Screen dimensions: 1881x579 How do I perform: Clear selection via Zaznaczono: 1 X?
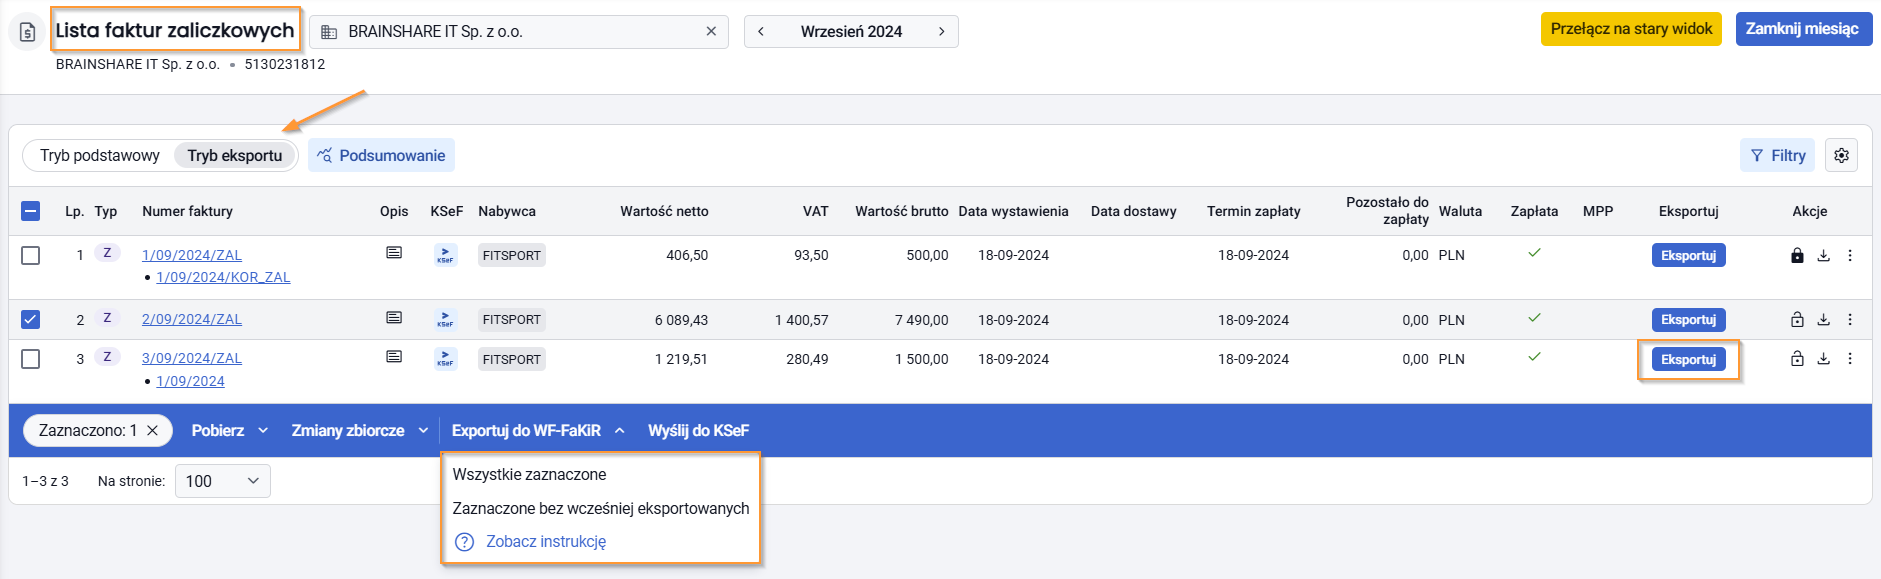coord(152,430)
